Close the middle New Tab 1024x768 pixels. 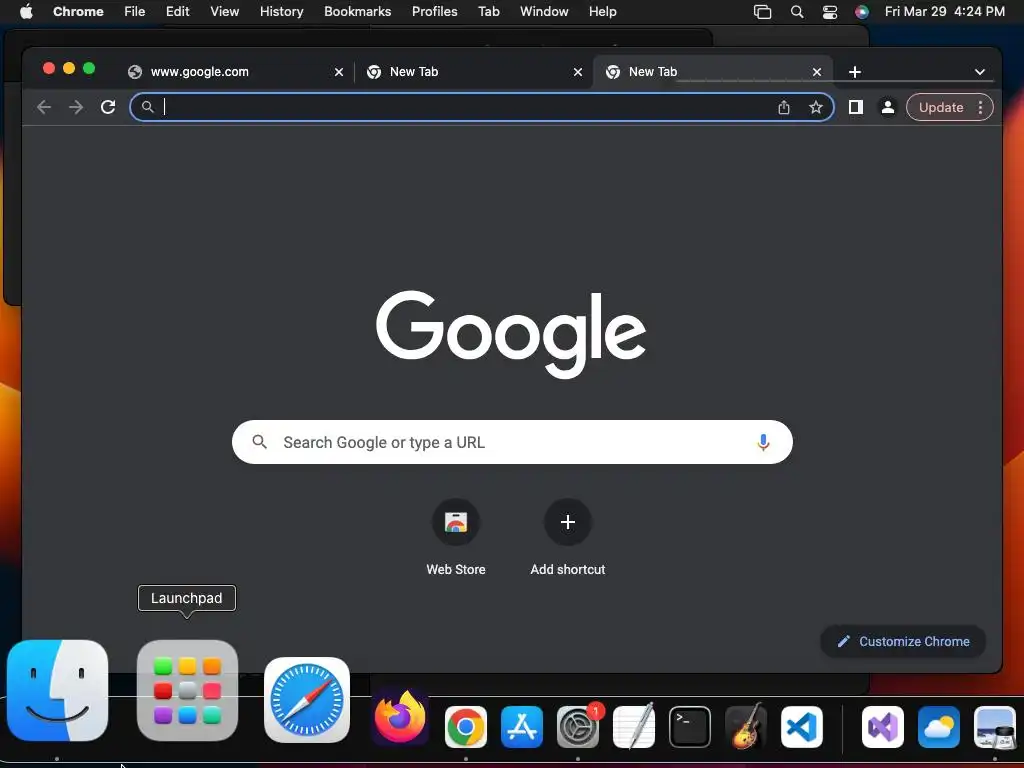coord(577,72)
